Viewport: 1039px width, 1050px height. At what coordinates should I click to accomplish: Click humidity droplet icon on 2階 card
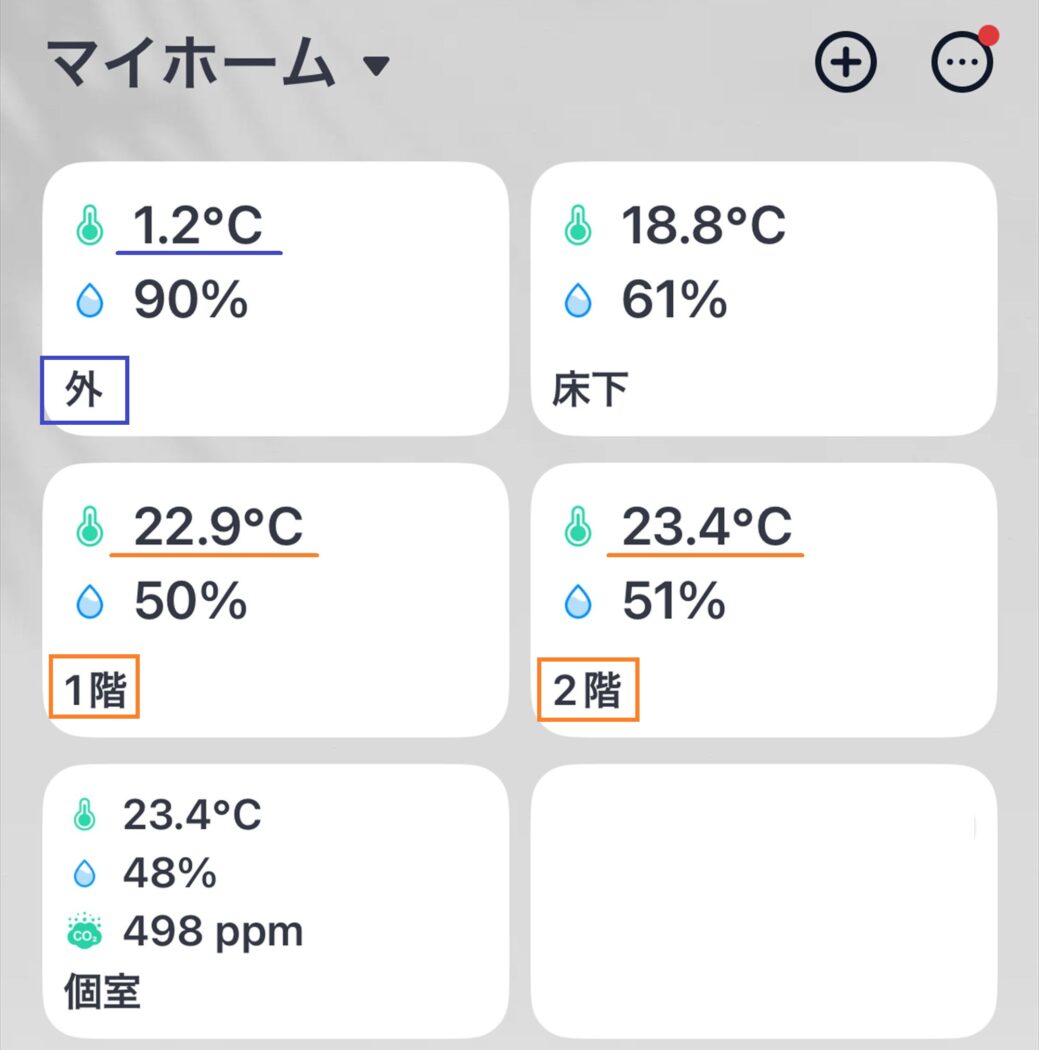[578, 602]
